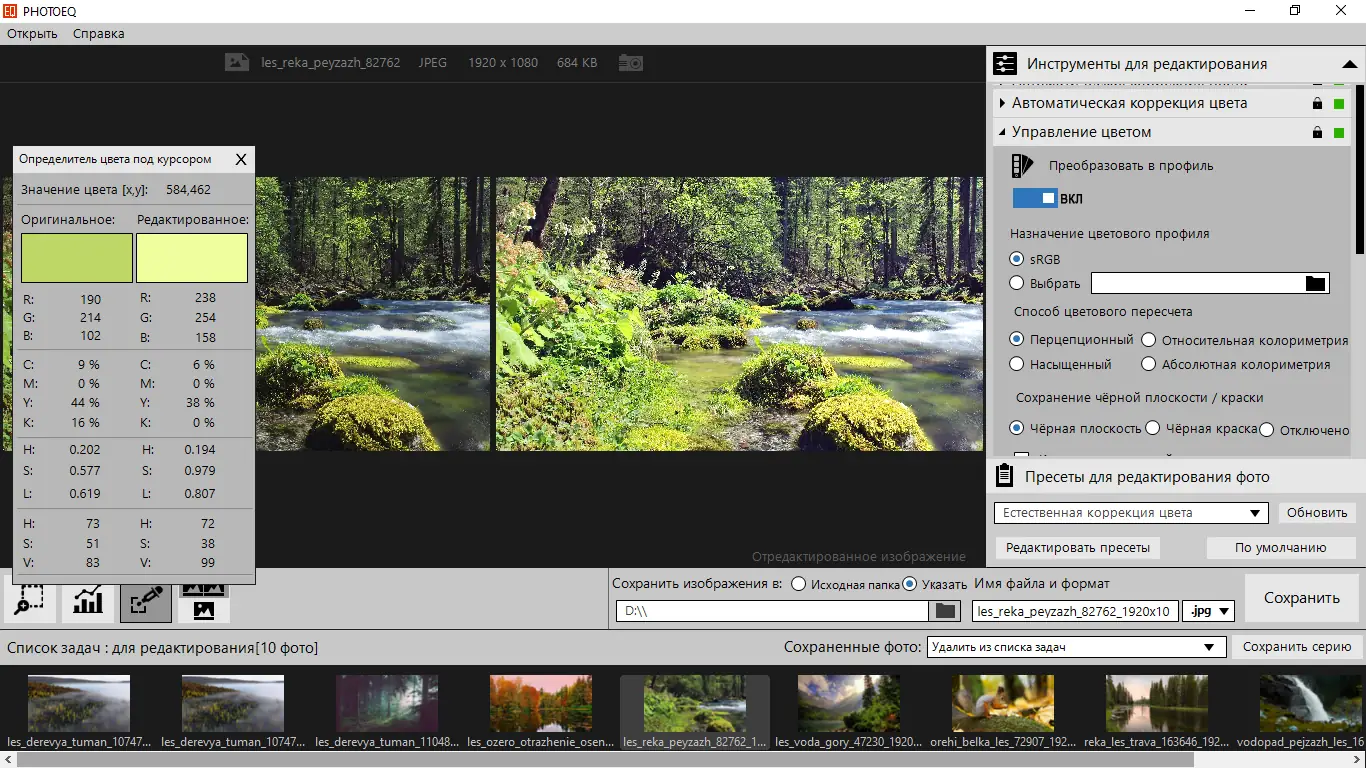Open the Открыть menu
The width and height of the screenshot is (1366, 768).
tap(32, 34)
